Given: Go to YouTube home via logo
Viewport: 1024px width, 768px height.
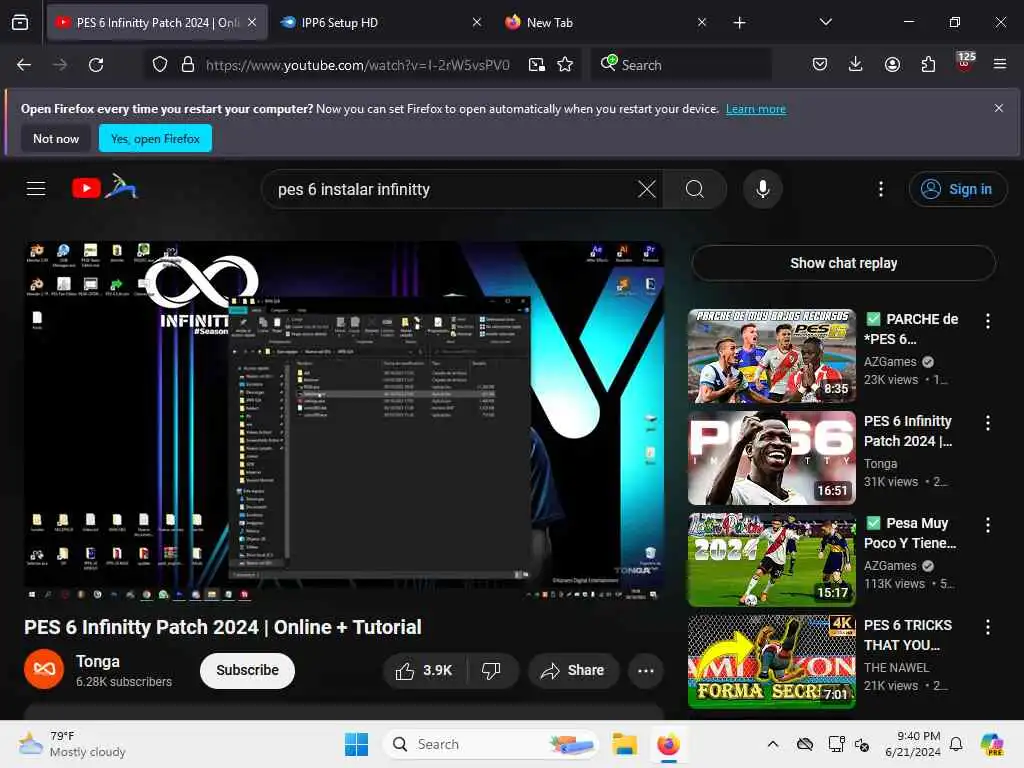Looking at the screenshot, I should pyautogui.click(x=104, y=188).
